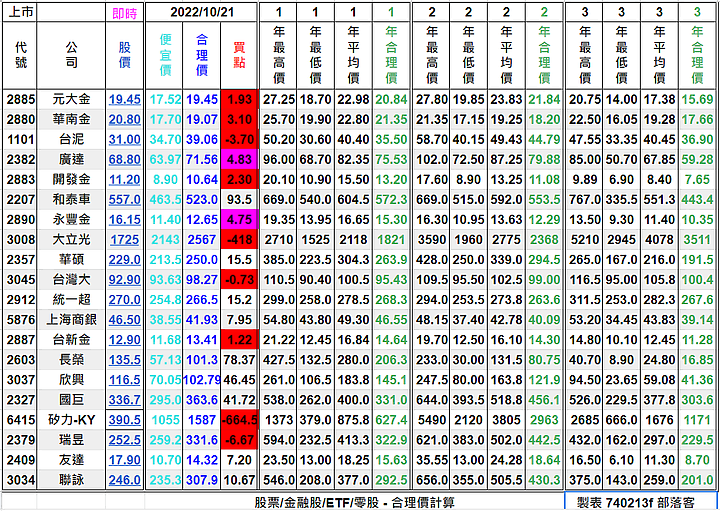Open the 31.00 price link for 台泥
This screenshot has width=720, height=511.
pos(124,140)
